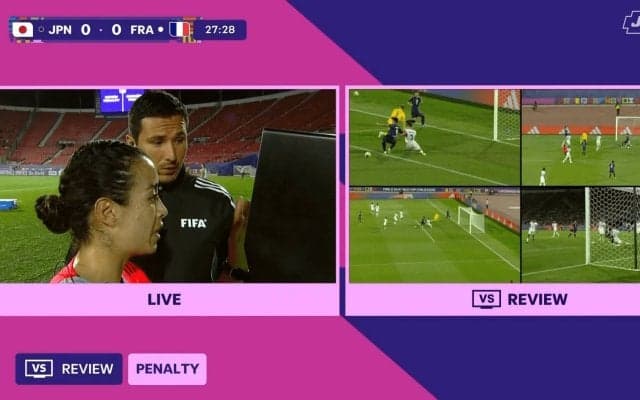Select the bottom-left REVIEW badge
The image size is (640, 400).
click(69, 369)
